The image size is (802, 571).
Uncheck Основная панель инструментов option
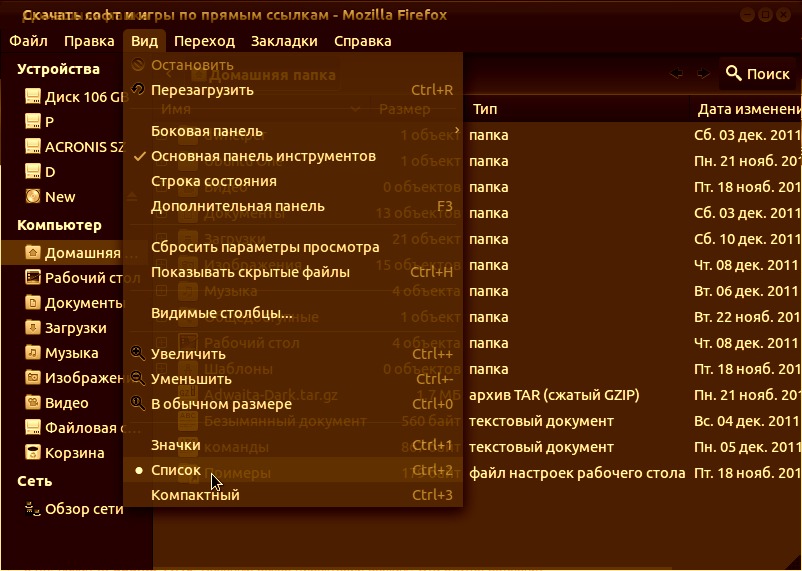tap(262, 156)
